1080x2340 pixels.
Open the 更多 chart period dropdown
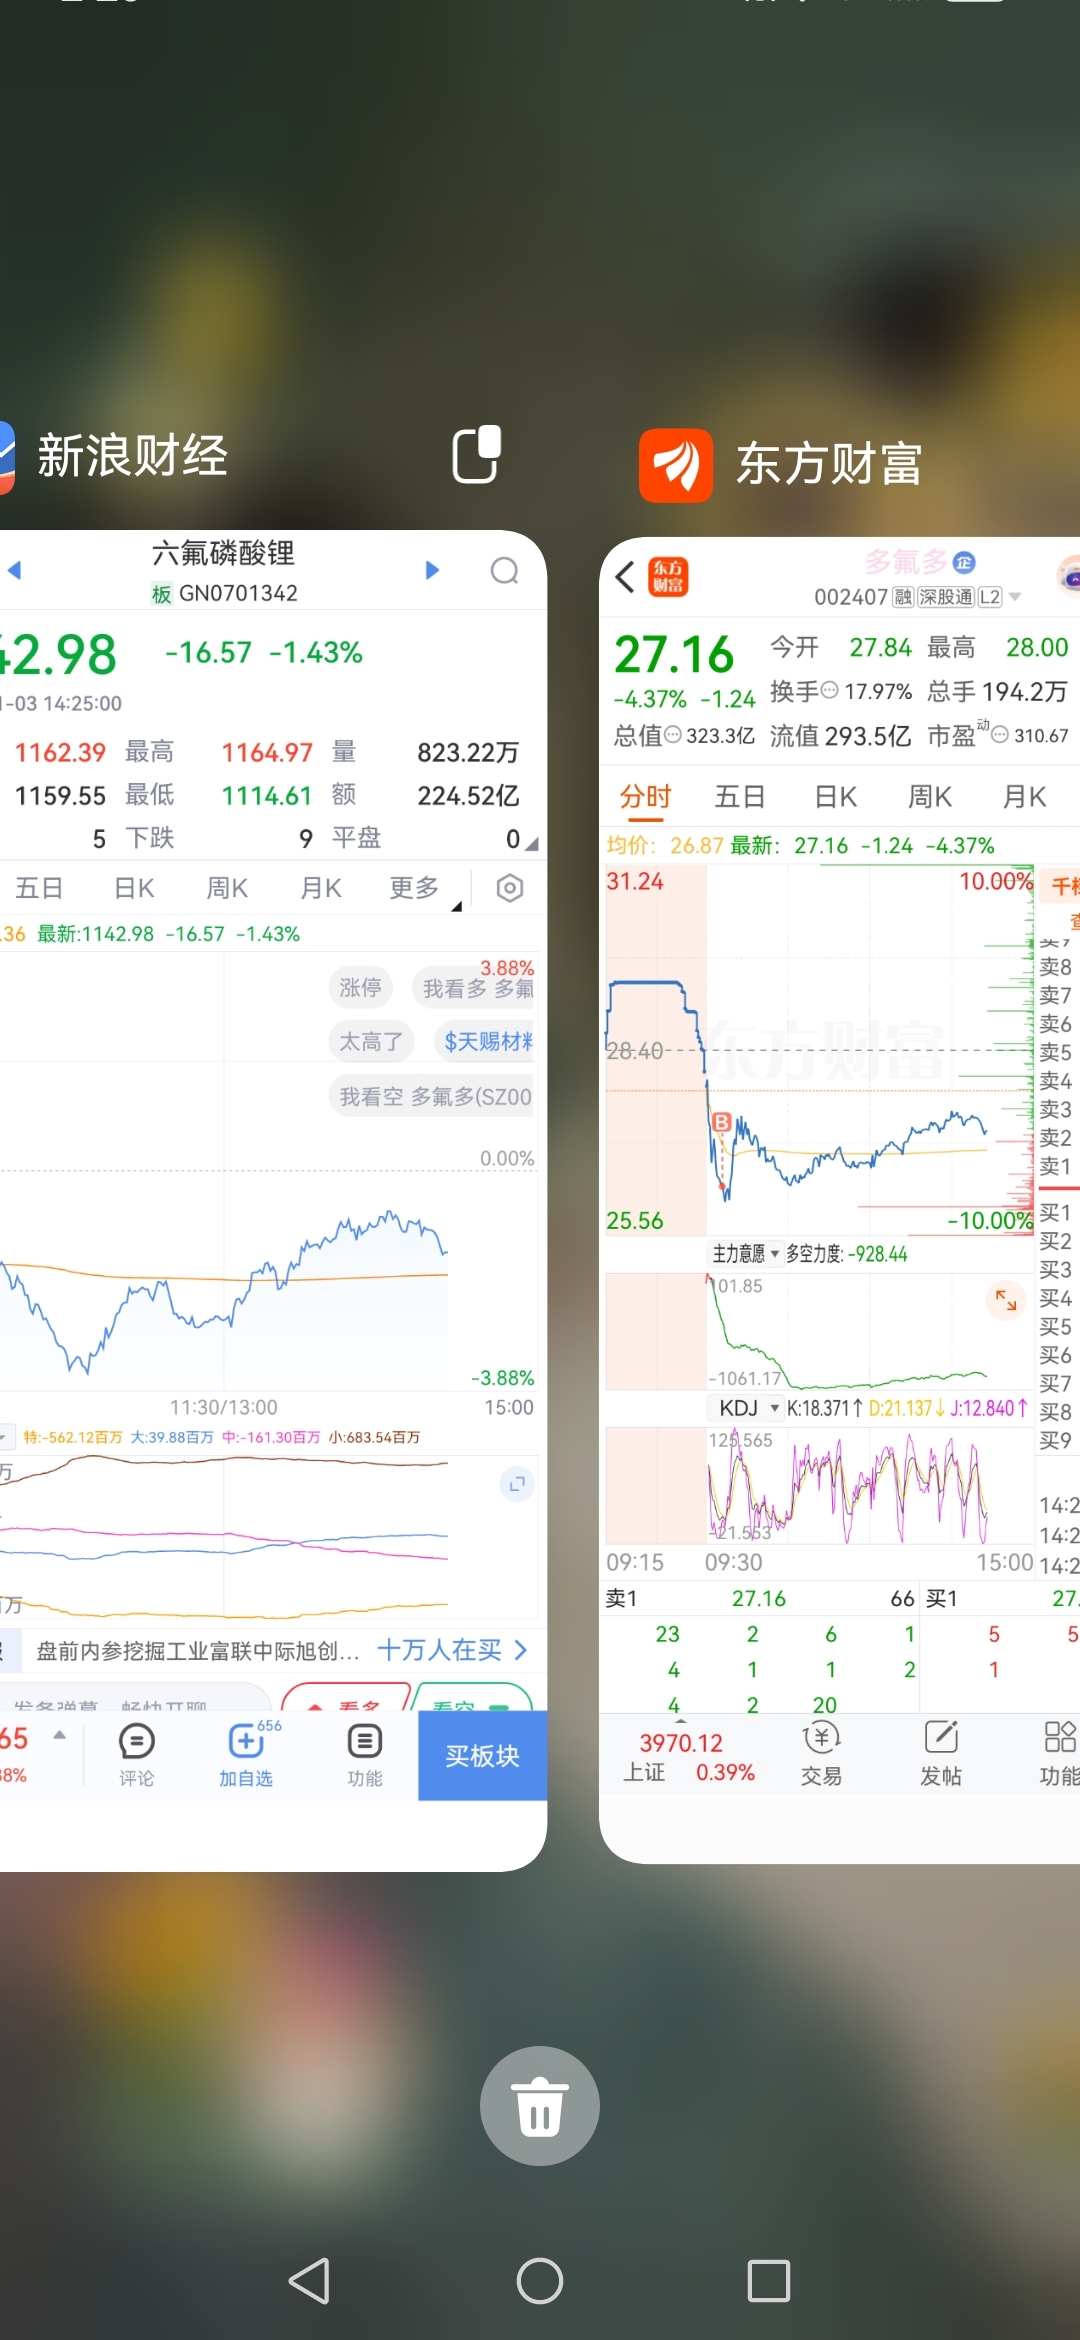[x=423, y=888]
